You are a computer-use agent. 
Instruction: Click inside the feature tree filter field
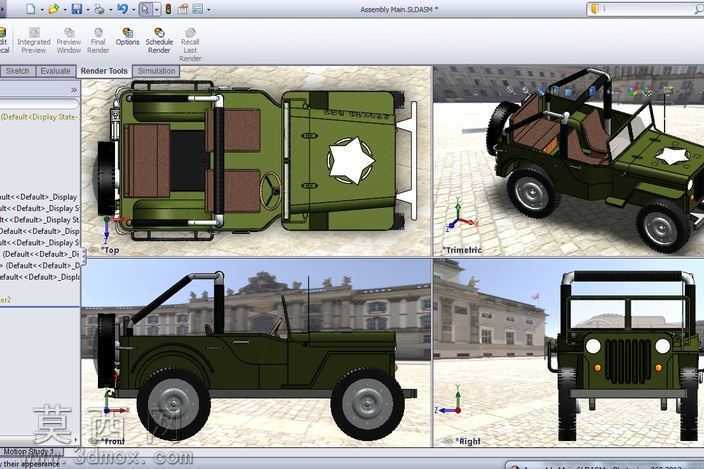pos(40,104)
